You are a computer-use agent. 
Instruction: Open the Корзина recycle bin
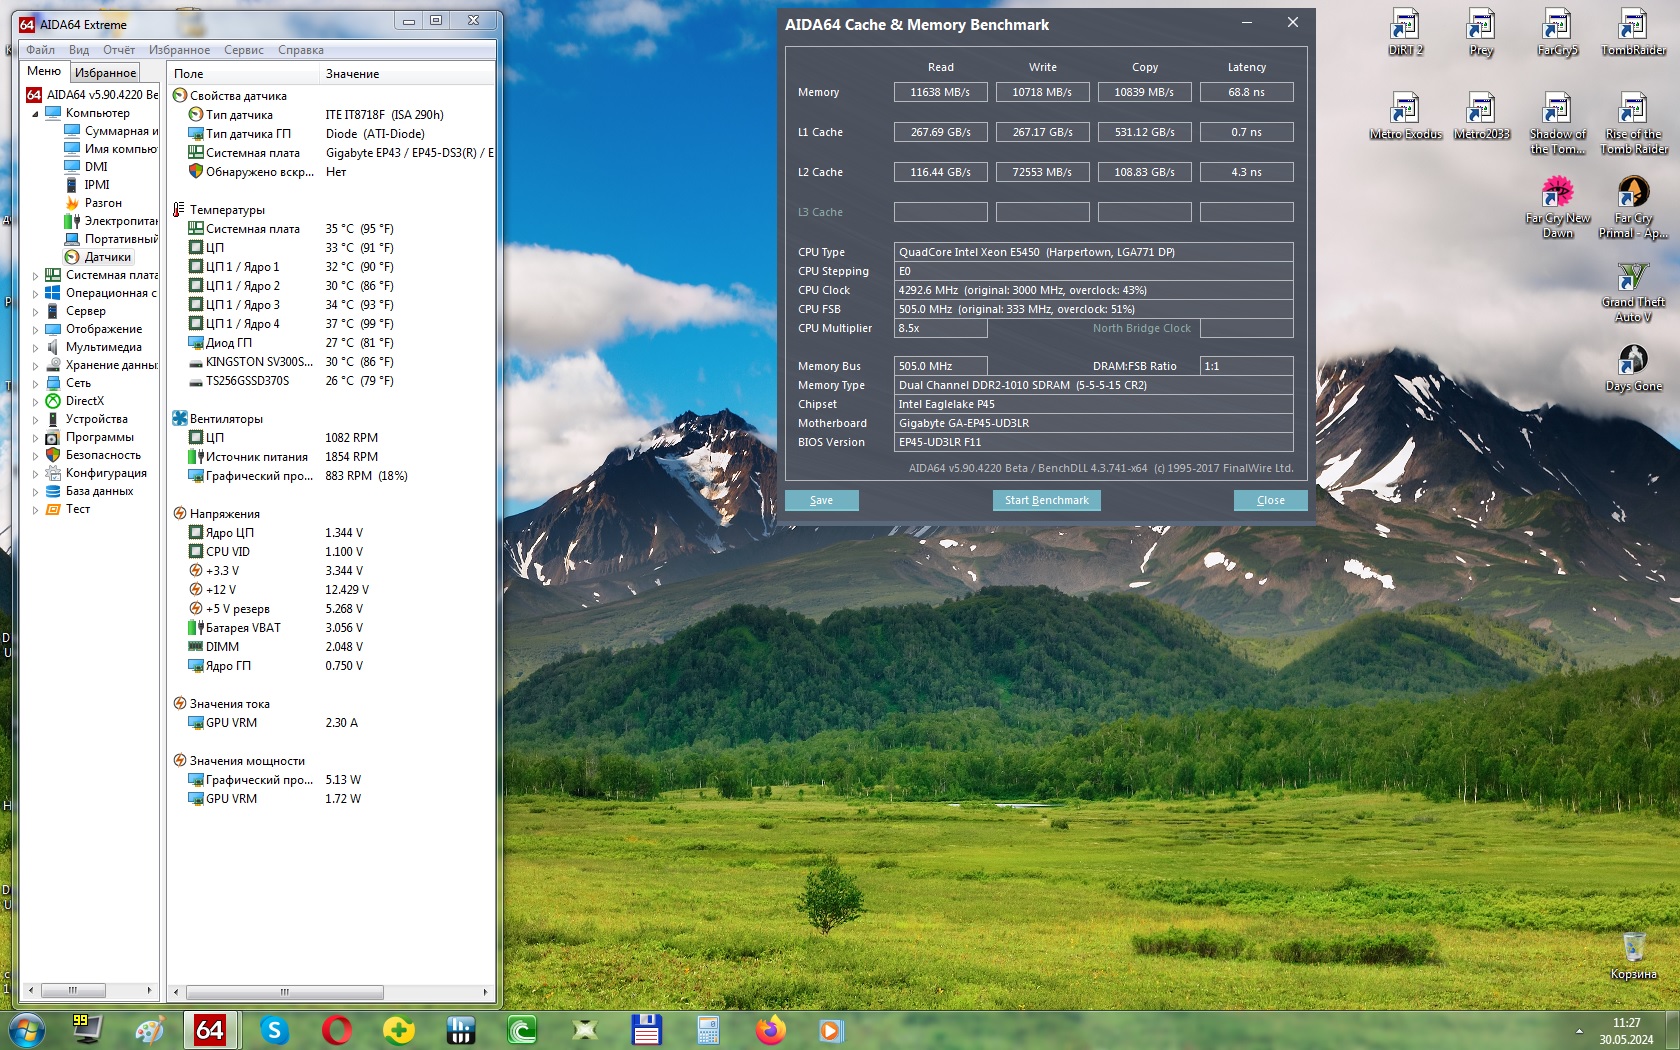[1633, 956]
